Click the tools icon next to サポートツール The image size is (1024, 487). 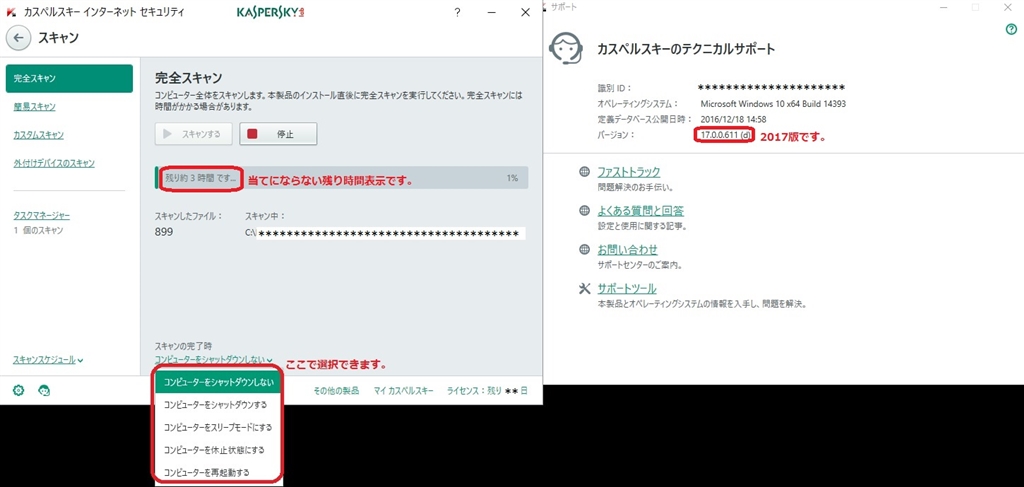point(584,289)
